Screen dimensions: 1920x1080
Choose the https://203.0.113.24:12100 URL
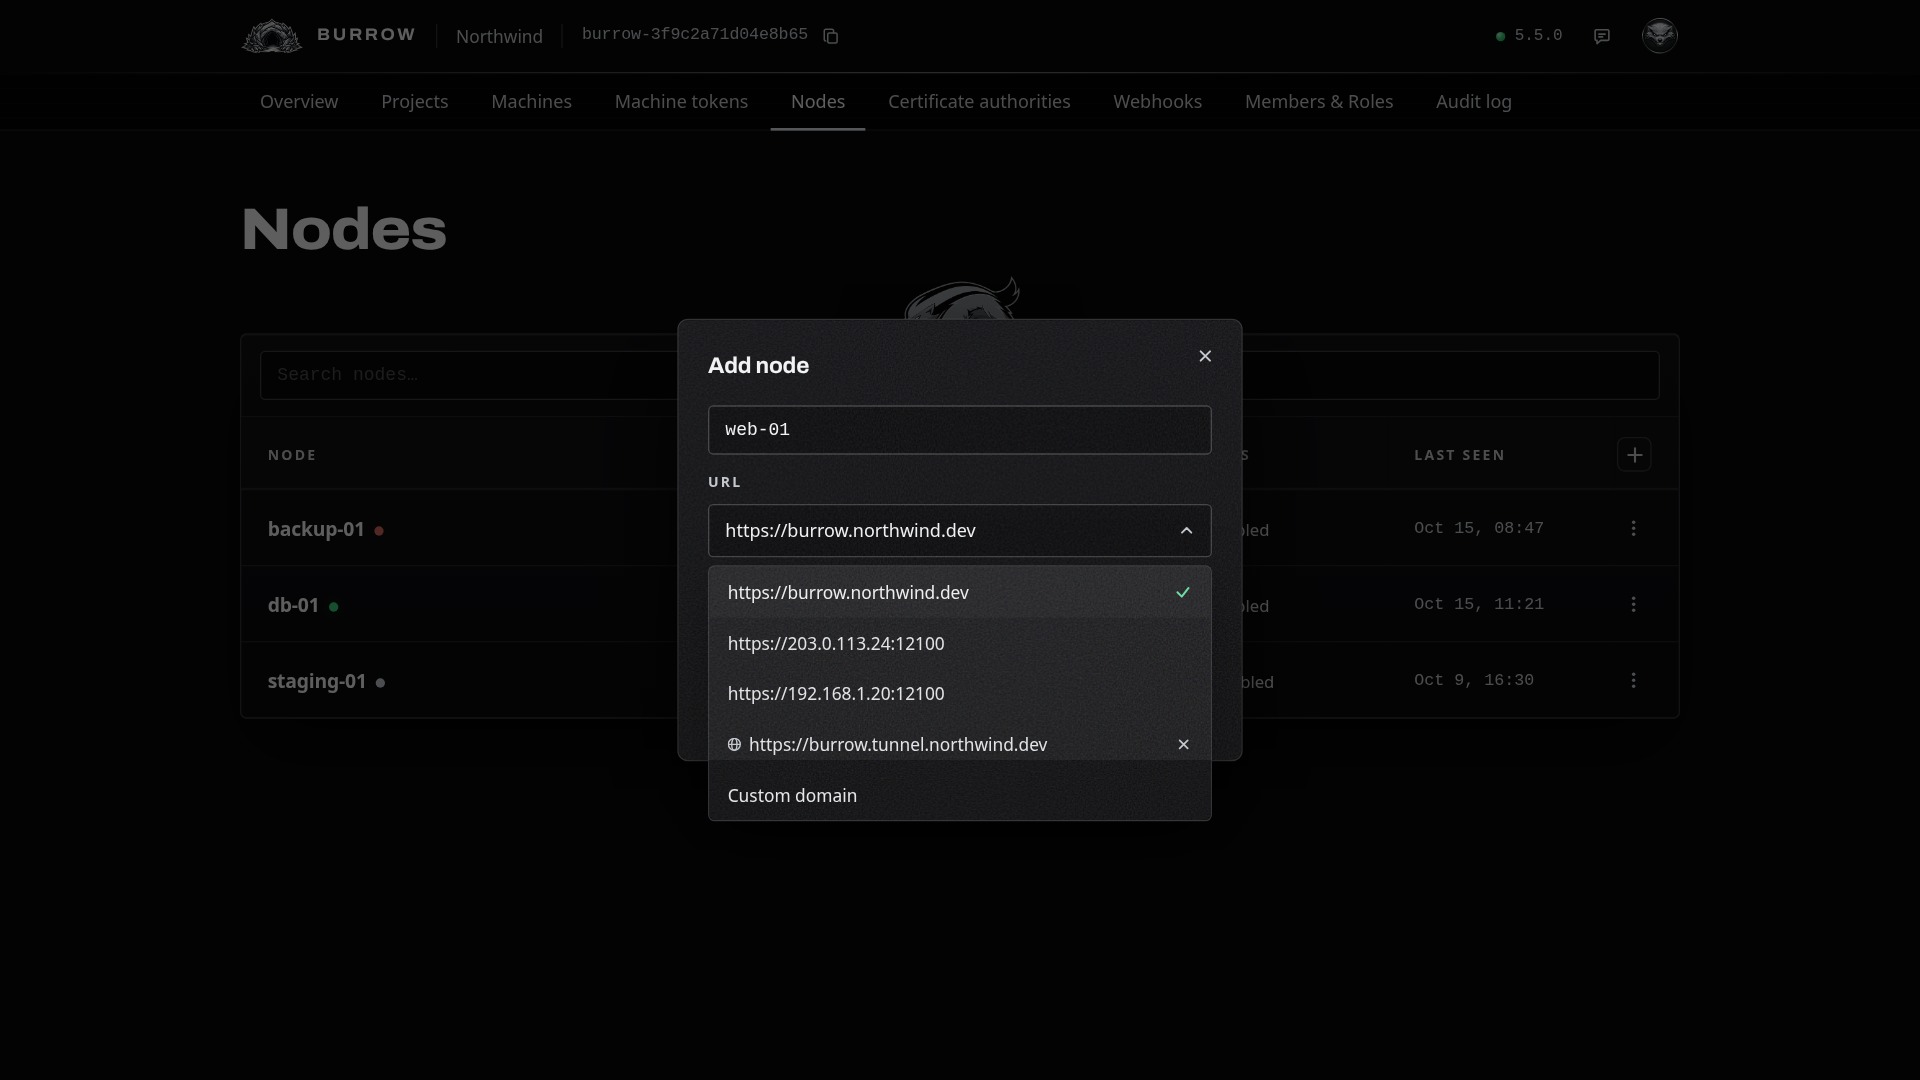[x=960, y=643]
